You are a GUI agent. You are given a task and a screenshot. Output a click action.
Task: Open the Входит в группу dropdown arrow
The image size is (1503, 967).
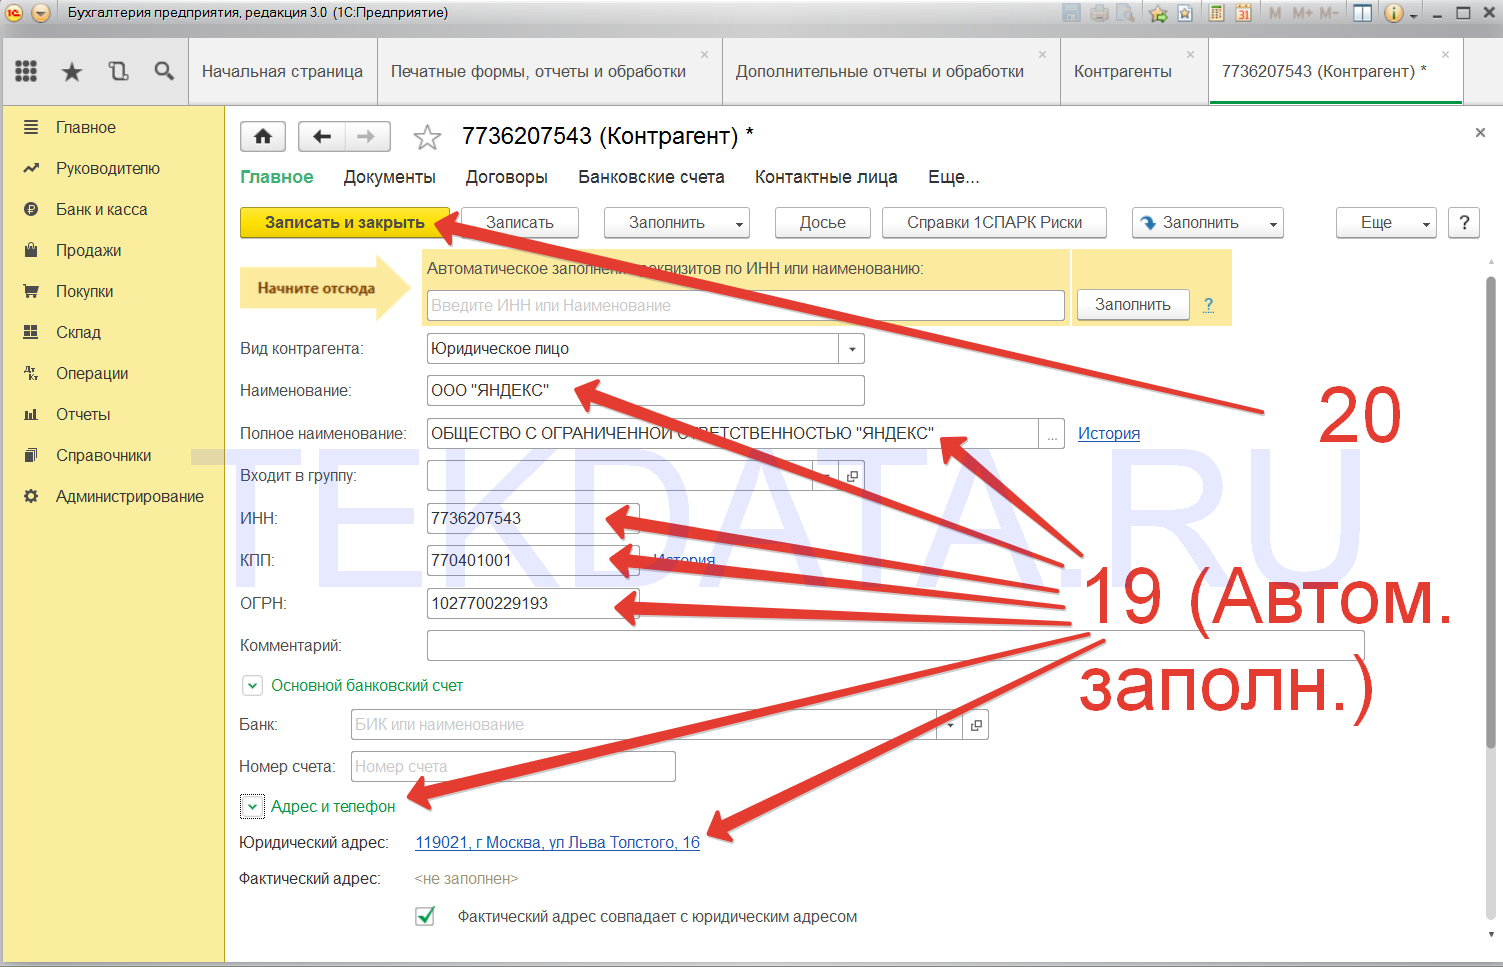(827, 476)
